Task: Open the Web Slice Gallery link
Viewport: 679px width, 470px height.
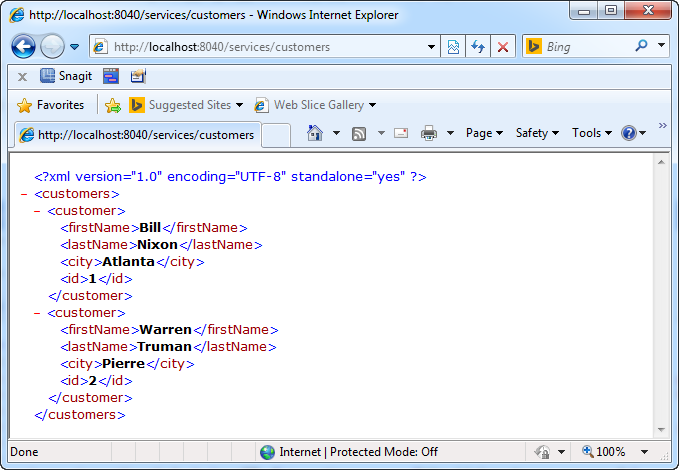Action: tap(315, 105)
